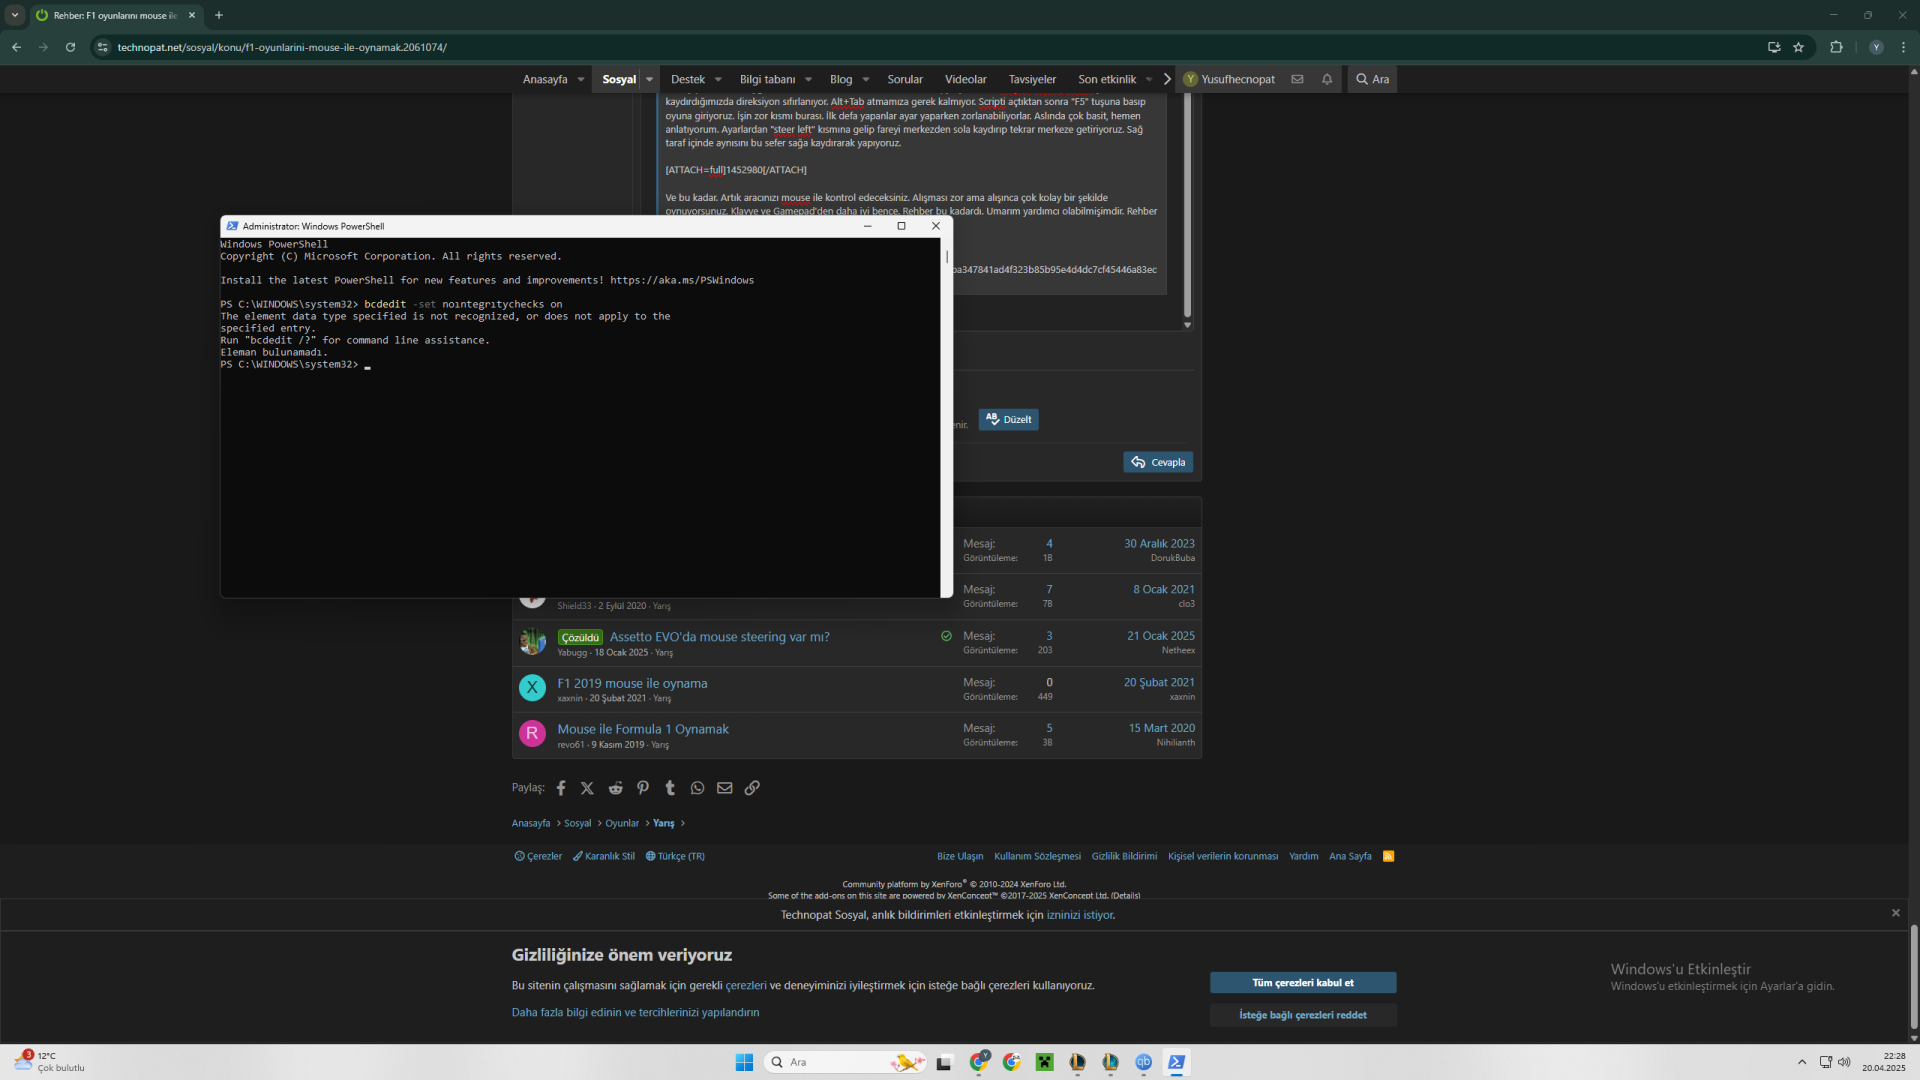Go to the Sorular menu item
Screen dimensions: 1920x1080
(x=904, y=79)
